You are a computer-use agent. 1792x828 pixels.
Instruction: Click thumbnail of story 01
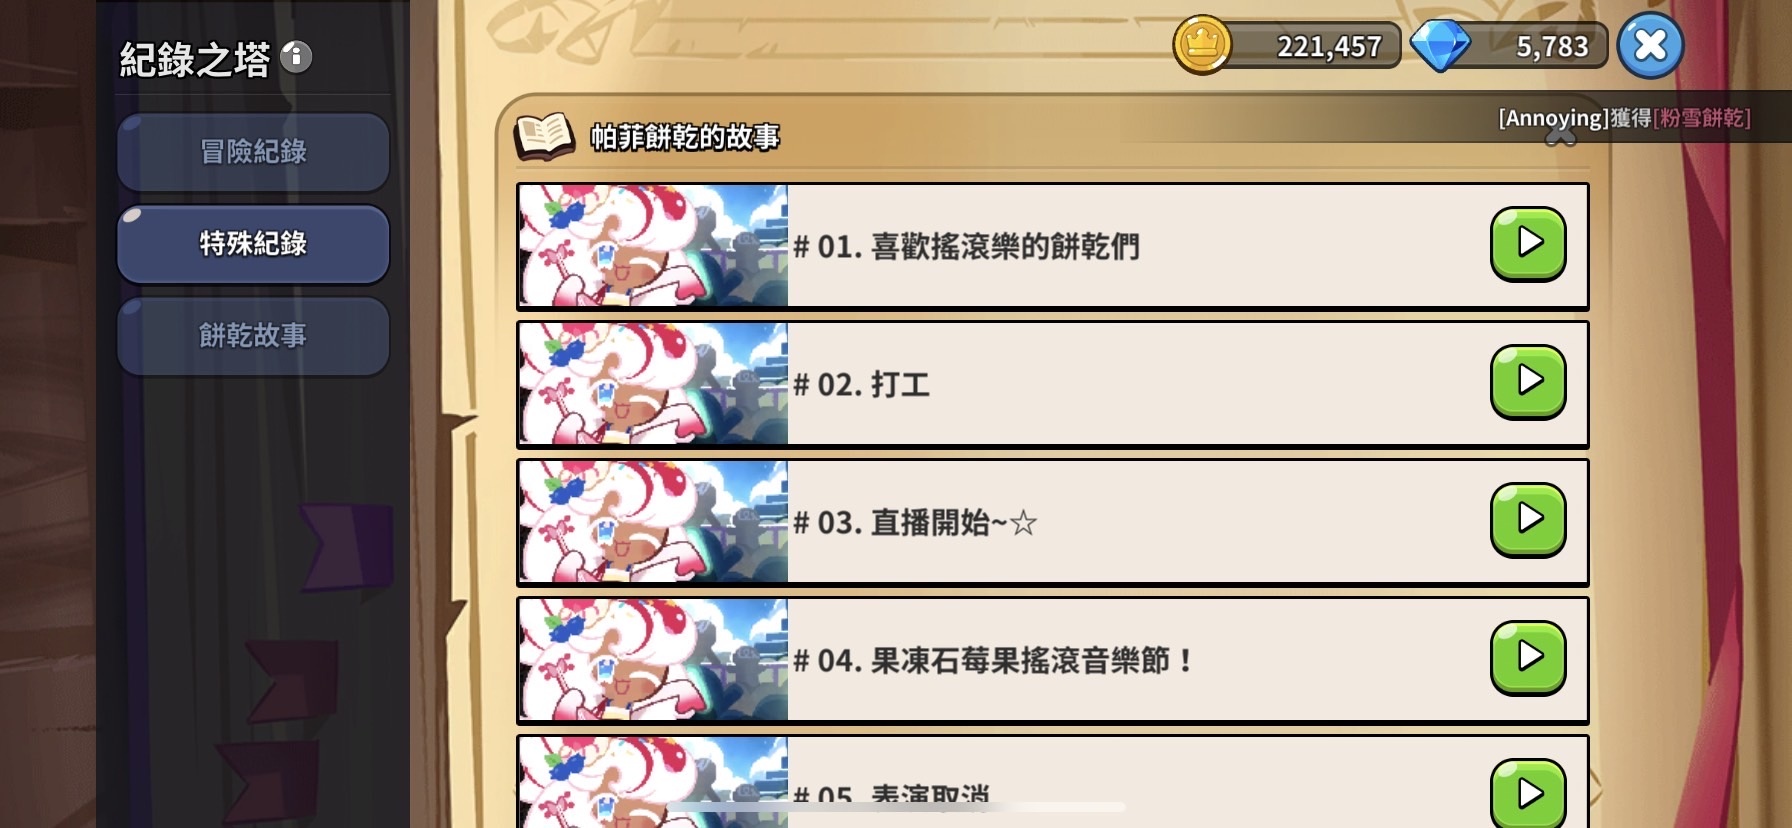click(x=654, y=245)
